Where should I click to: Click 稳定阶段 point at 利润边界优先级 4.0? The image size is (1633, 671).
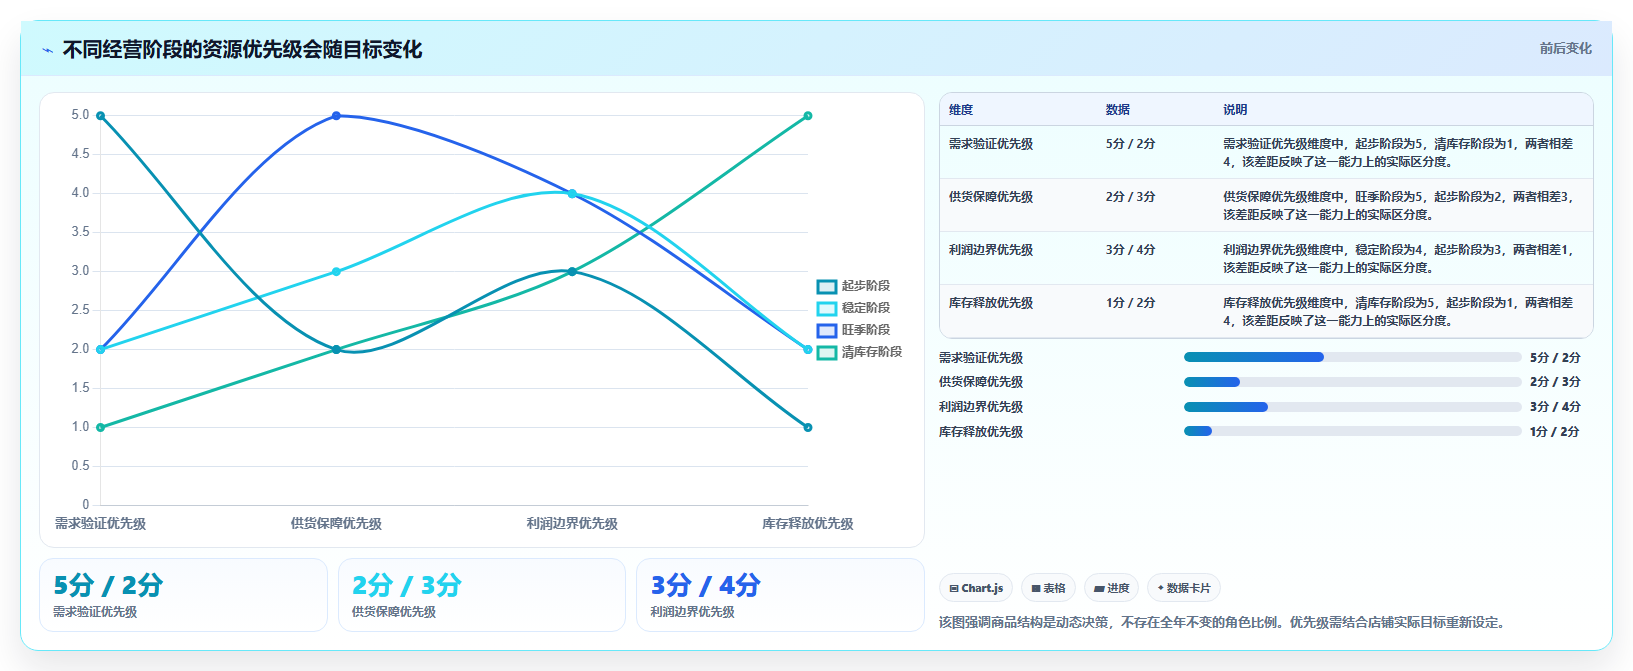[572, 194]
